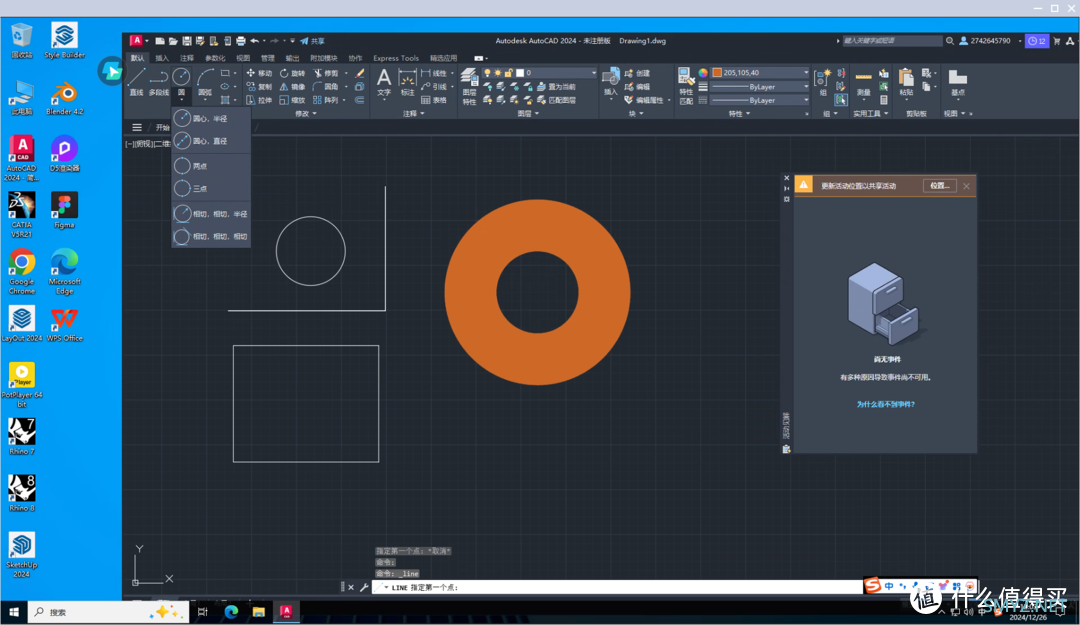This screenshot has width=1080, height=625.
Task: Click the white layer 0 color swatch
Action: [520, 73]
